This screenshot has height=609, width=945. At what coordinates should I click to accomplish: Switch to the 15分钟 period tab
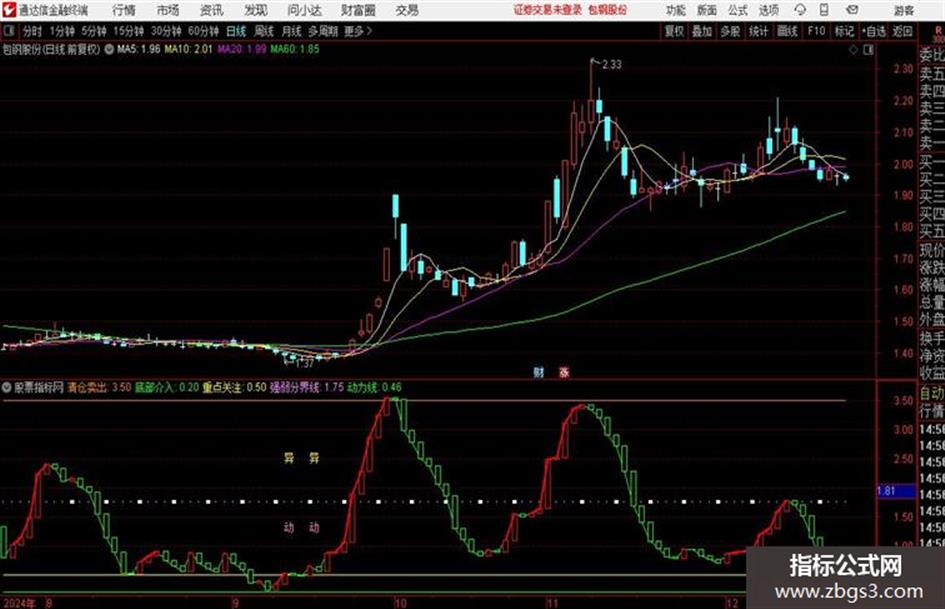click(x=129, y=31)
